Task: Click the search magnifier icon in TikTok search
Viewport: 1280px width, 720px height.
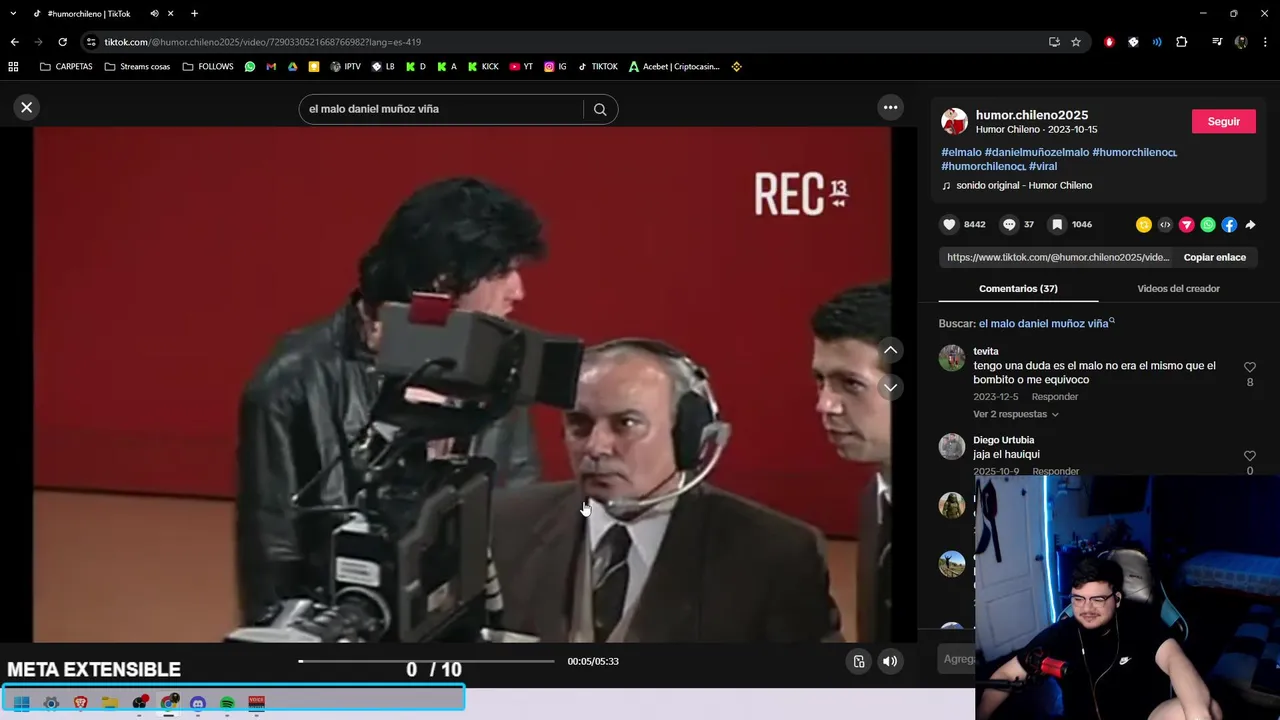Action: coord(600,110)
